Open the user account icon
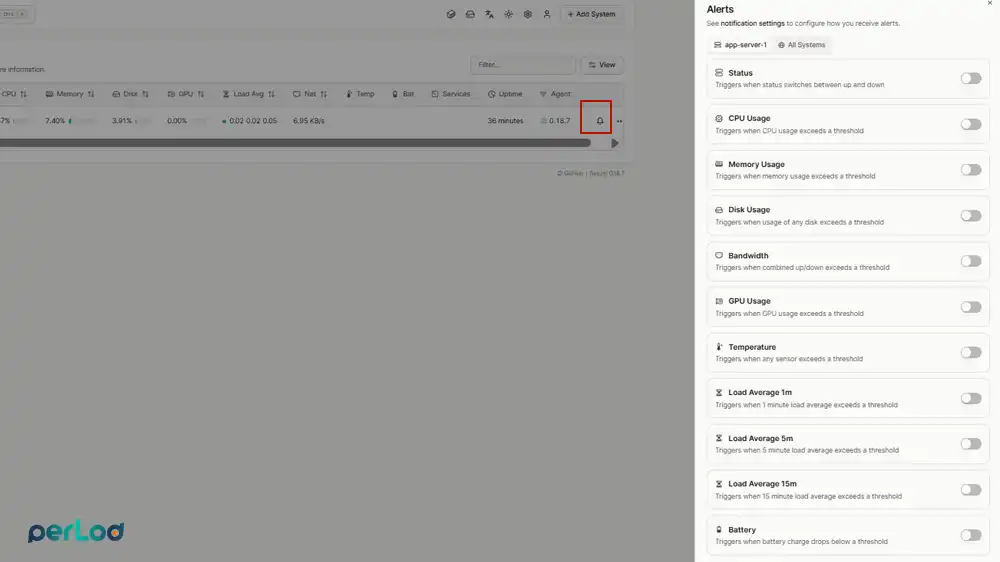This screenshot has height=562, width=1000. (547, 14)
